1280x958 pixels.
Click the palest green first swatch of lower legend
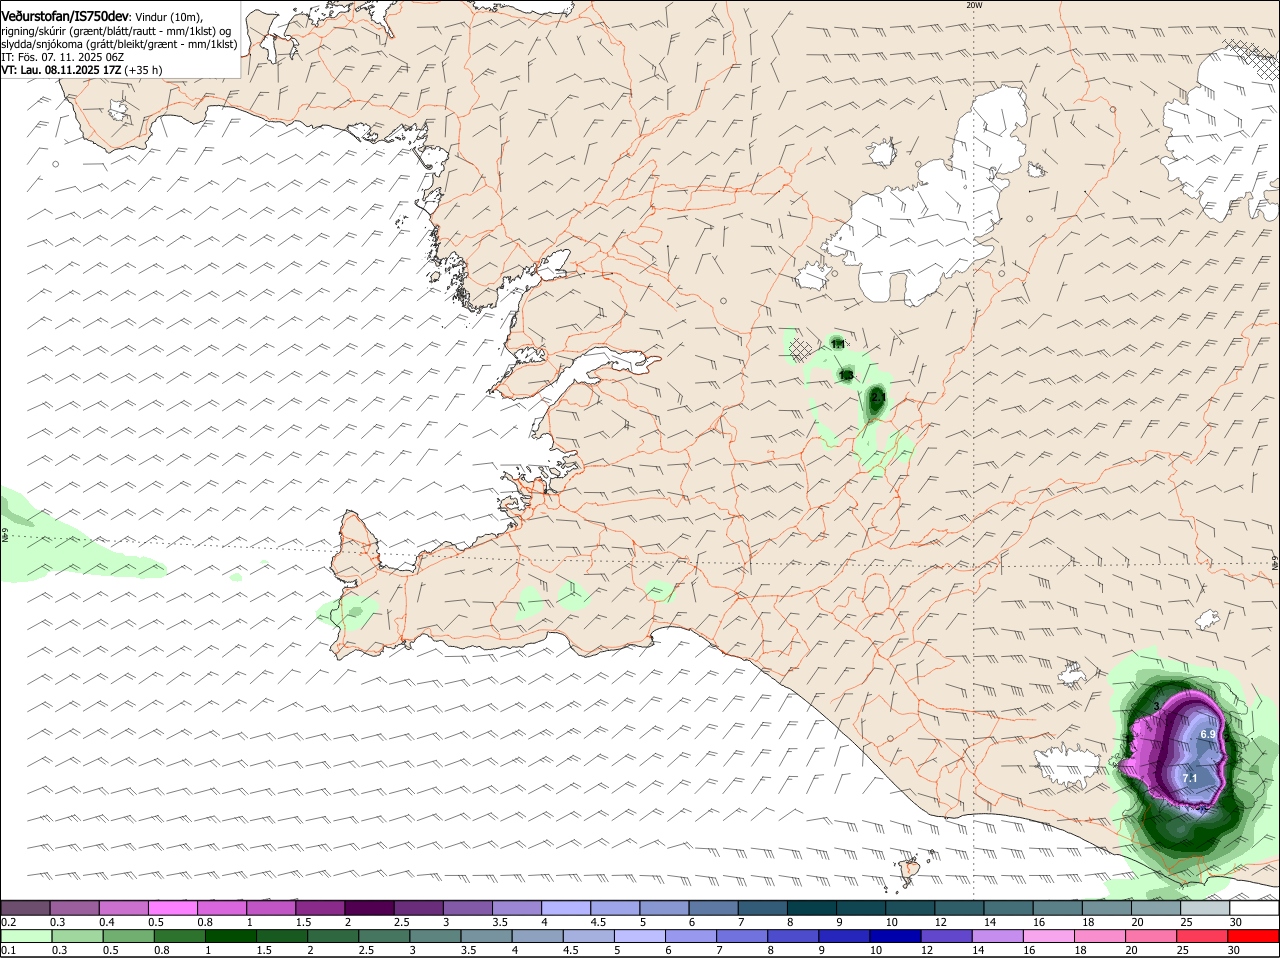click(x=26, y=936)
